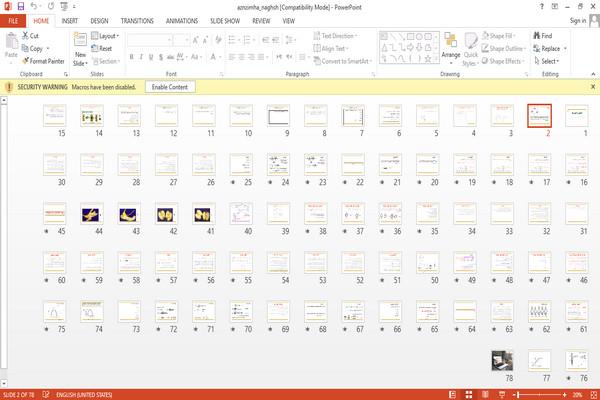Toggle text Shadow formatting
This screenshot has width=600, height=400.
[x=161, y=57]
